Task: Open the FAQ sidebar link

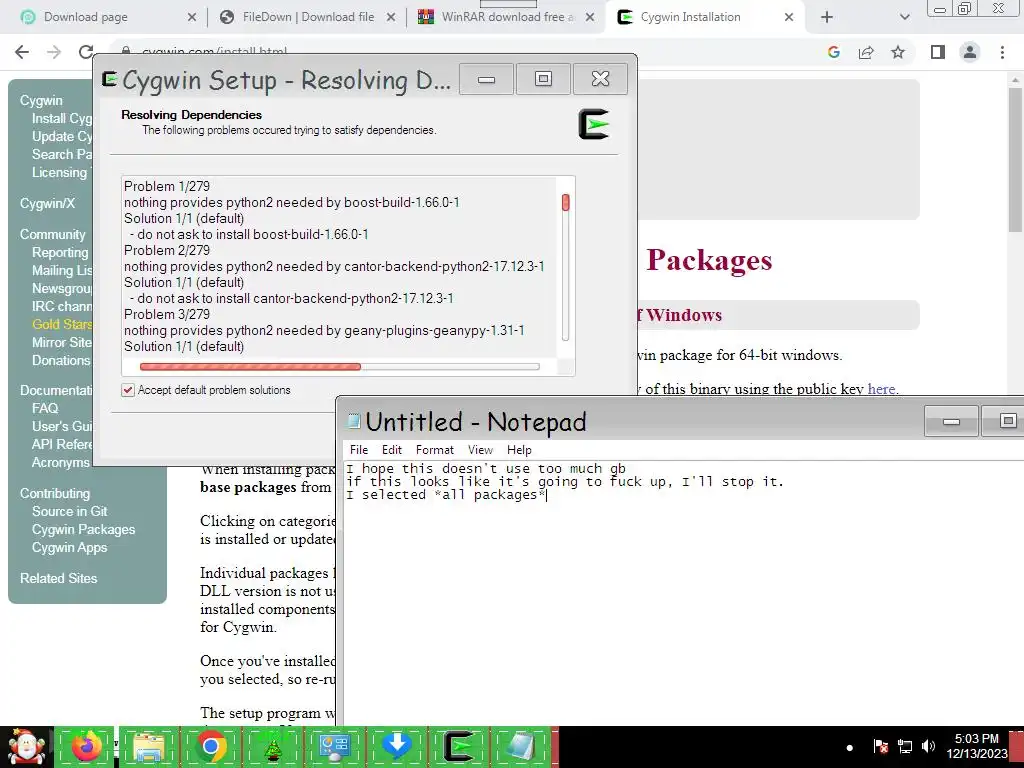Action: tap(45, 408)
